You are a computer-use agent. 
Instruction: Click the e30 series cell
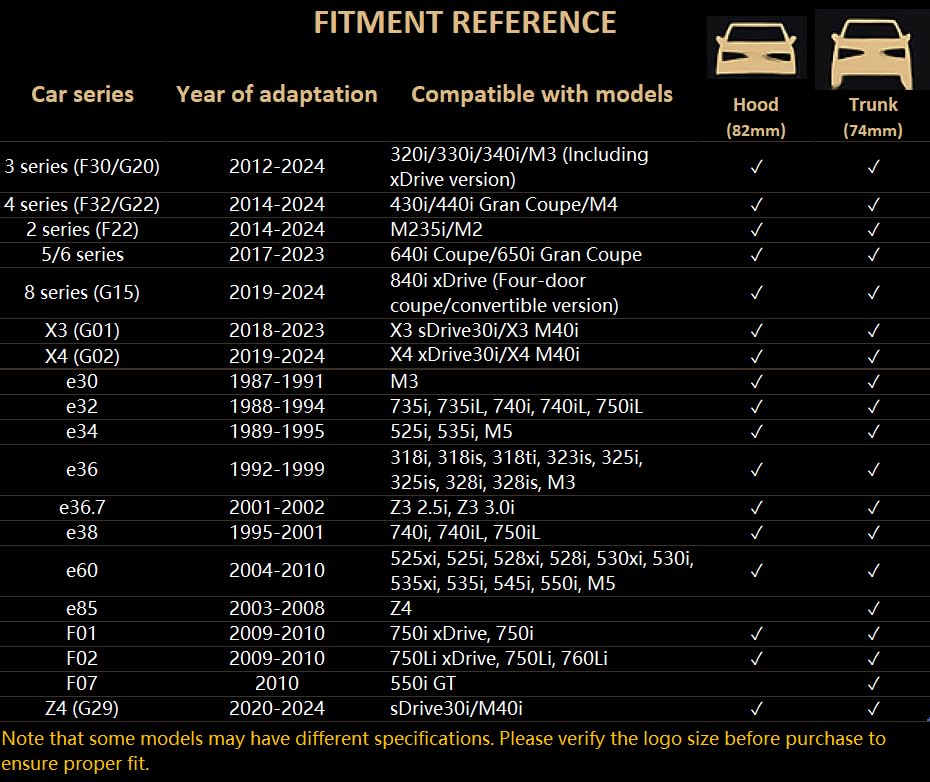(82, 382)
